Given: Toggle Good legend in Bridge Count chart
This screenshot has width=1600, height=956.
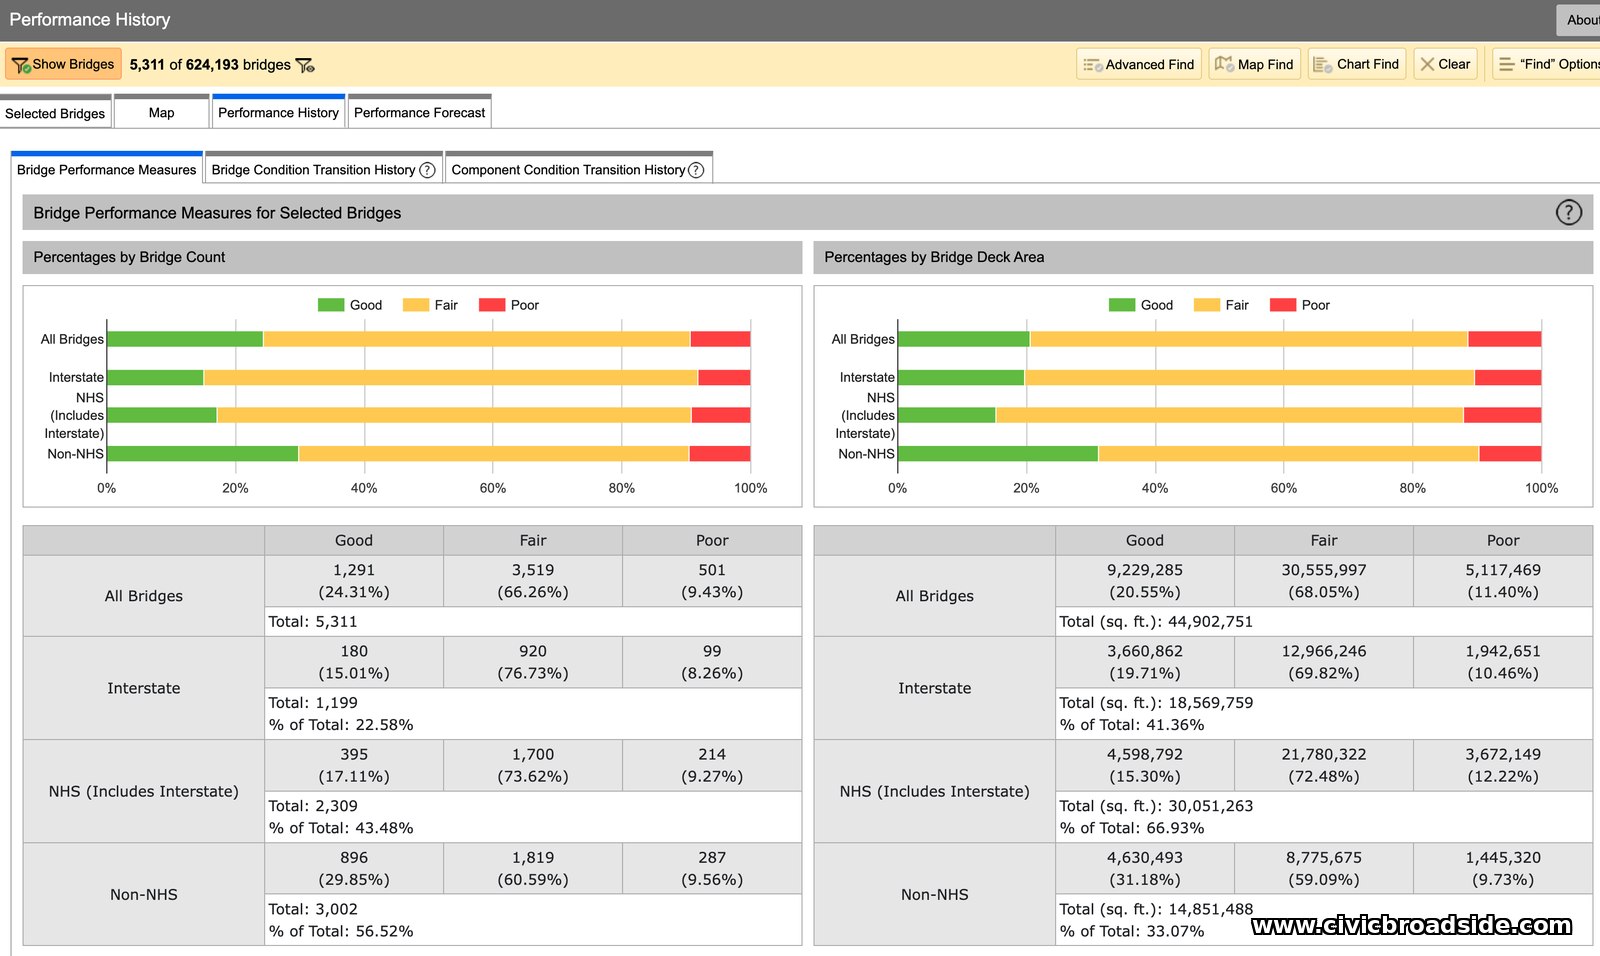Looking at the screenshot, I should click(x=350, y=305).
